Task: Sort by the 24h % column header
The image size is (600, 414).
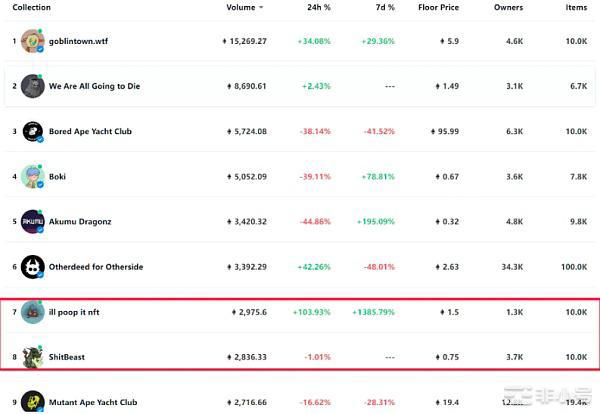Action: point(320,7)
